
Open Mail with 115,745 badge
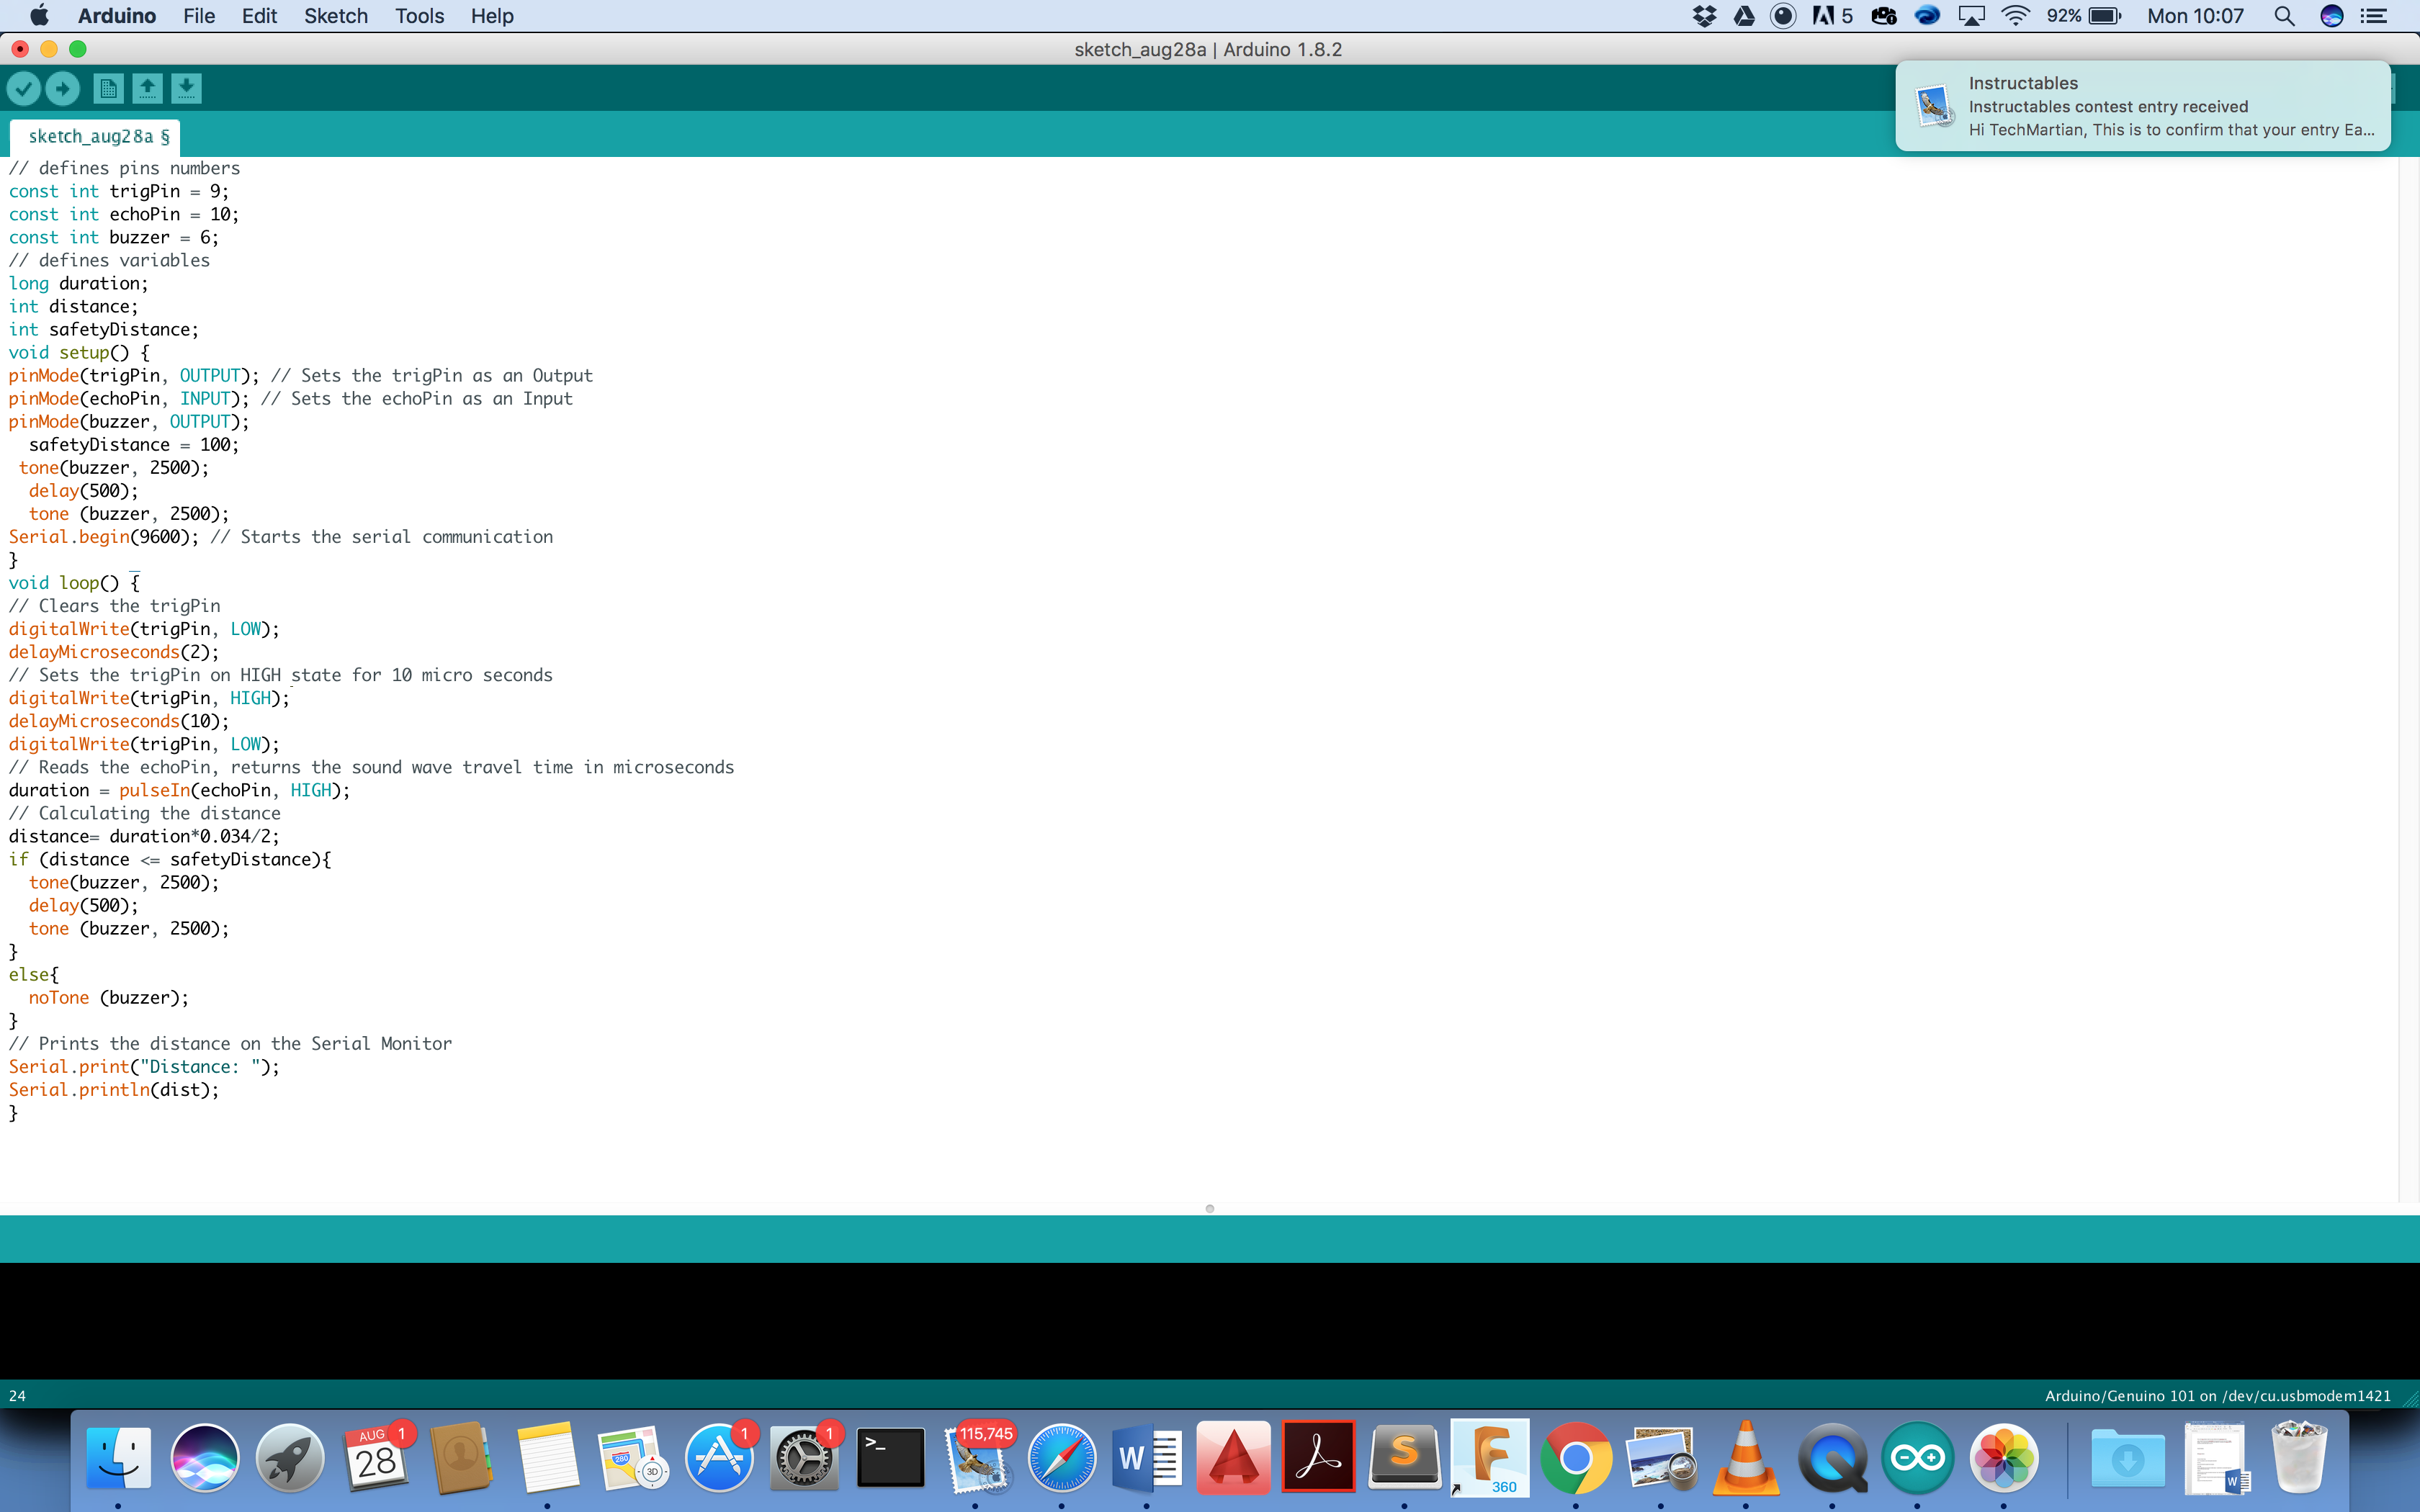pyautogui.click(x=976, y=1457)
